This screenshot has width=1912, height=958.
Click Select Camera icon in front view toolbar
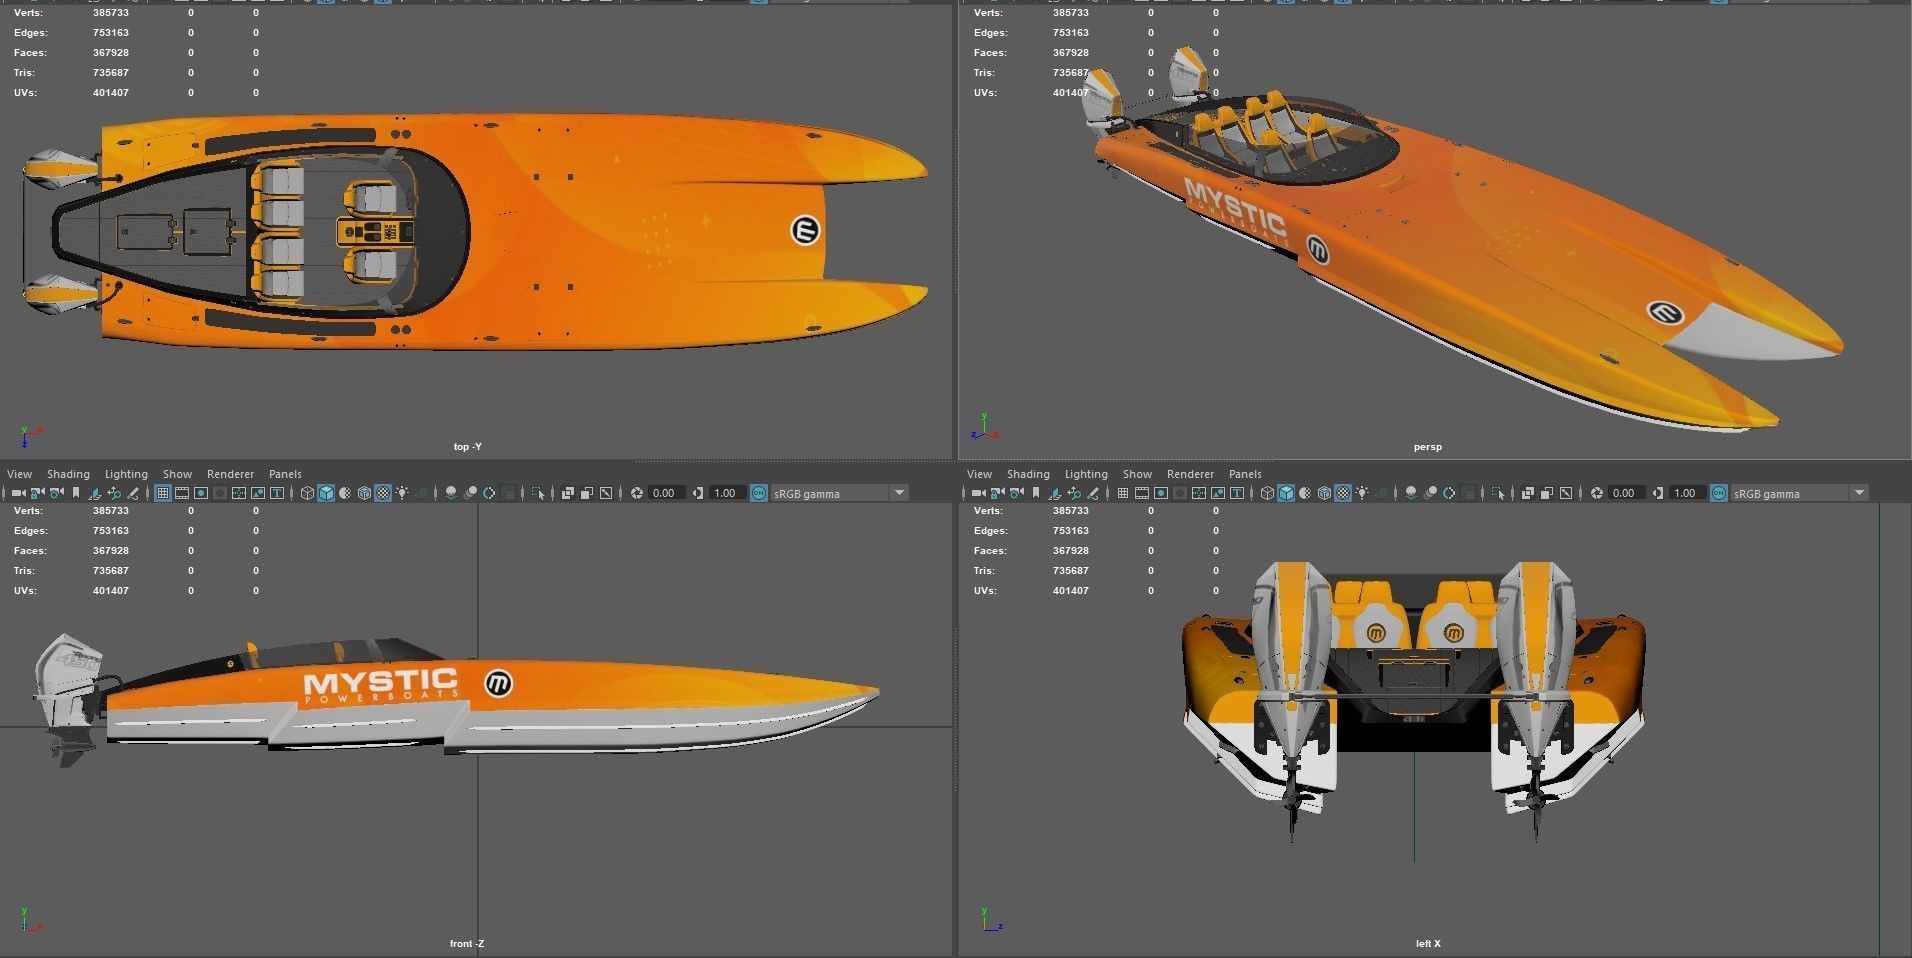(18, 493)
